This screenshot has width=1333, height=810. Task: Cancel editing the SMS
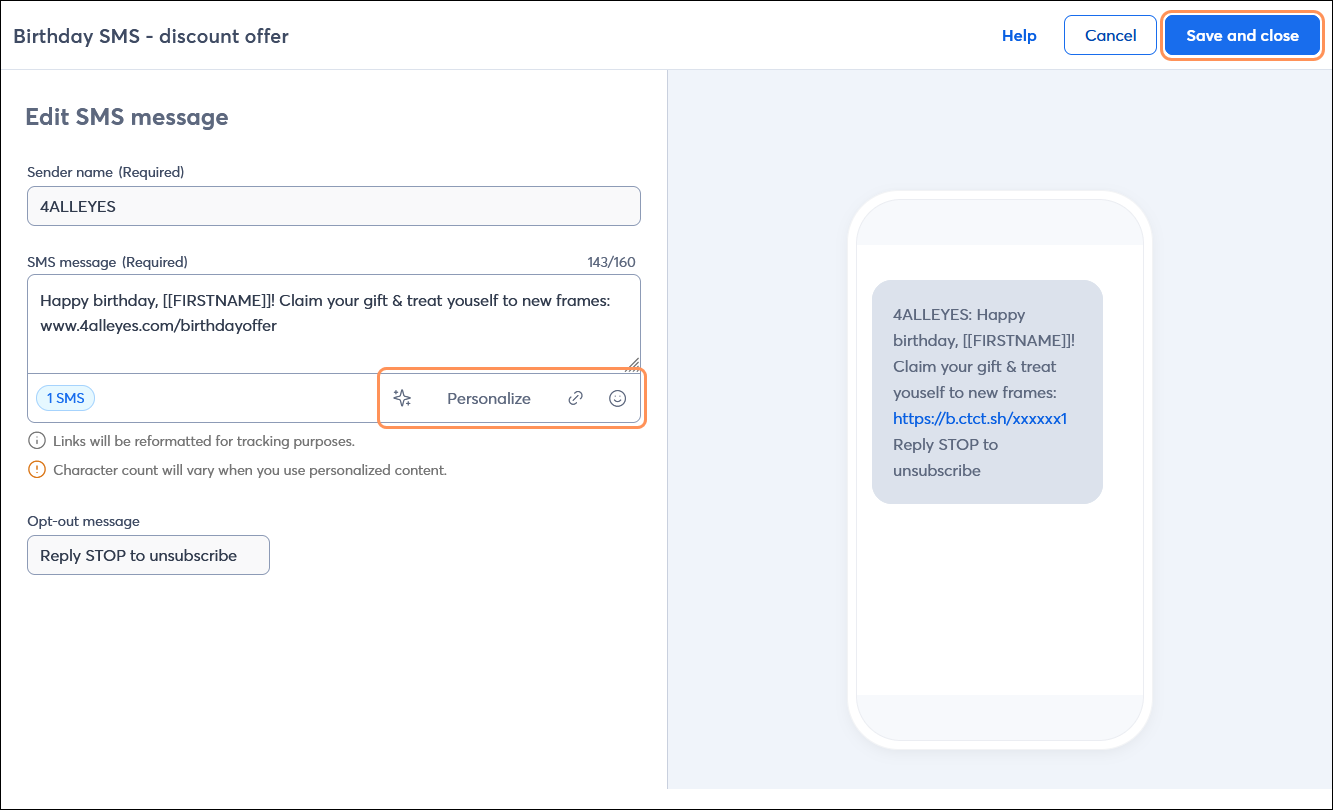1110,35
